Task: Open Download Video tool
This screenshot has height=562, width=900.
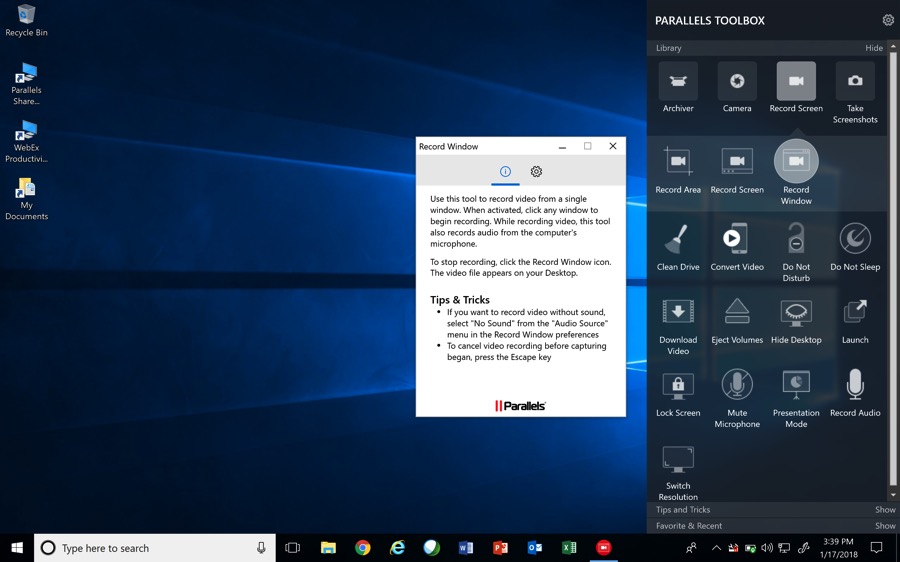Action: coord(678,312)
